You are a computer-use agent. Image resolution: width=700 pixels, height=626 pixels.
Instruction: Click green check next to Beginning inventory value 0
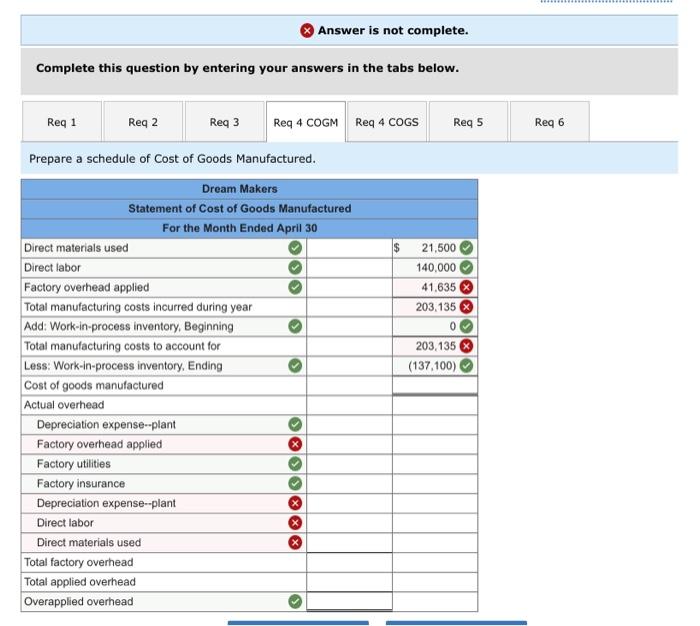[x=466, y=326]
